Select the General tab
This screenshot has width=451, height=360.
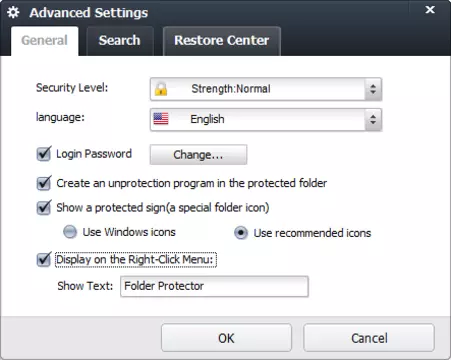click(45, 41)
